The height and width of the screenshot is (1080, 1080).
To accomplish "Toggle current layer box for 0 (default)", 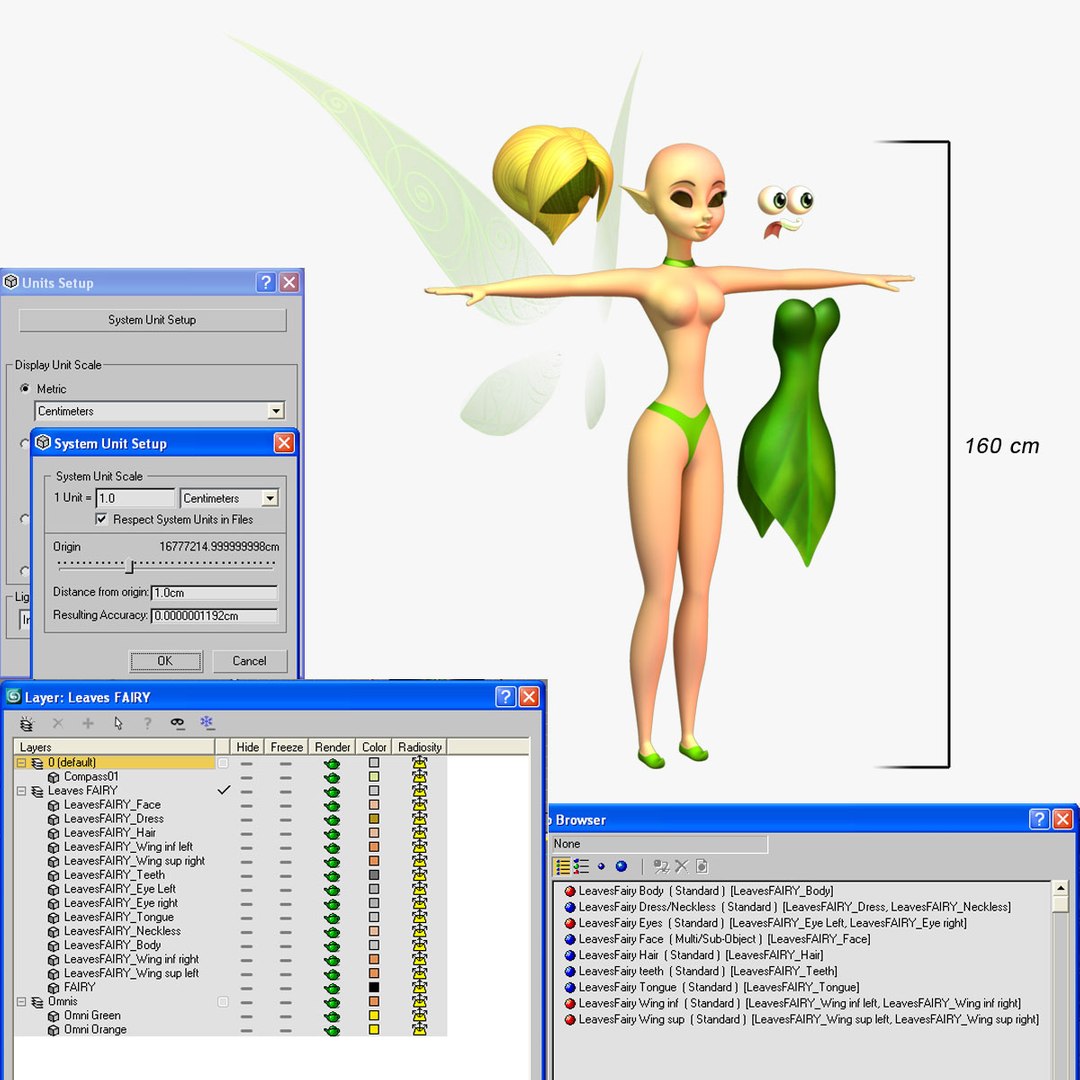I will [x=222, y=763].
